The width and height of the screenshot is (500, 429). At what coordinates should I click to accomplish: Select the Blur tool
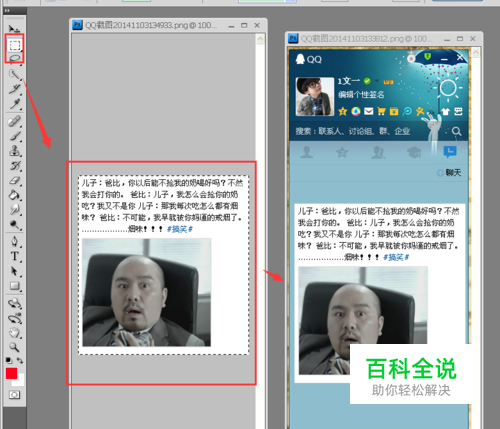pos(14,210)
